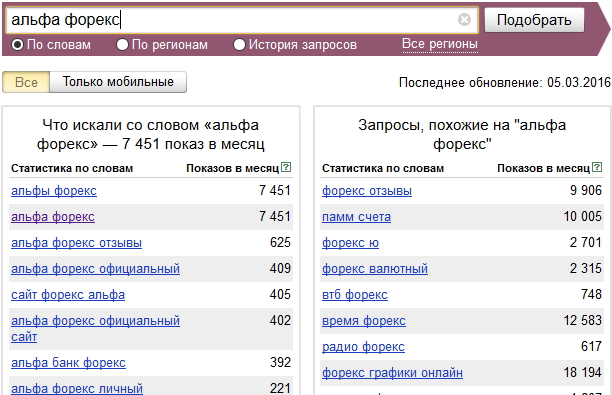Open the памм счета link
This screenshot has width=612, height=395.
[x=356, y=217]
